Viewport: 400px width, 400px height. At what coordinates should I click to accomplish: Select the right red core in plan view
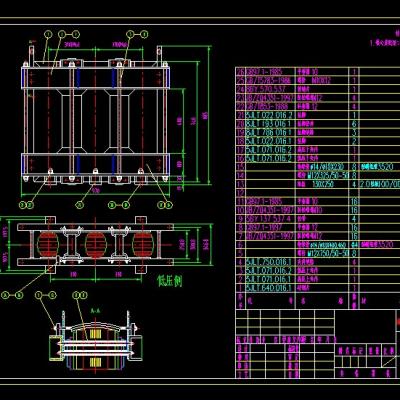click(x=143, y=244)
